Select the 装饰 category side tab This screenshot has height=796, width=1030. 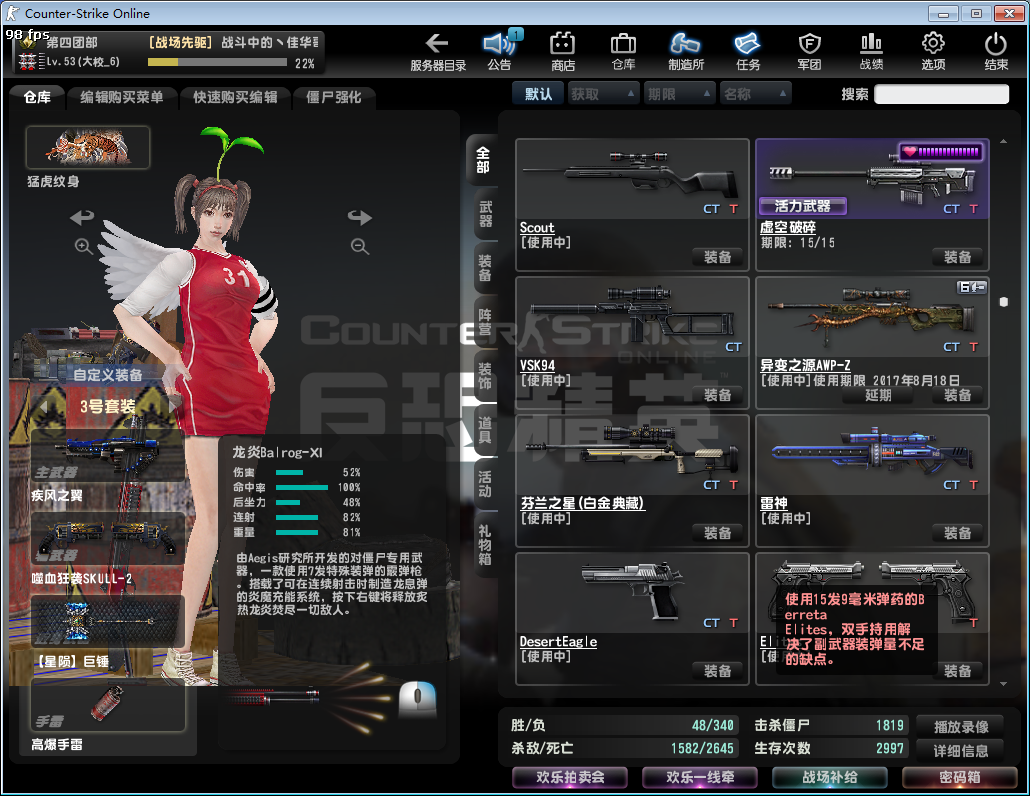(485, 376)
